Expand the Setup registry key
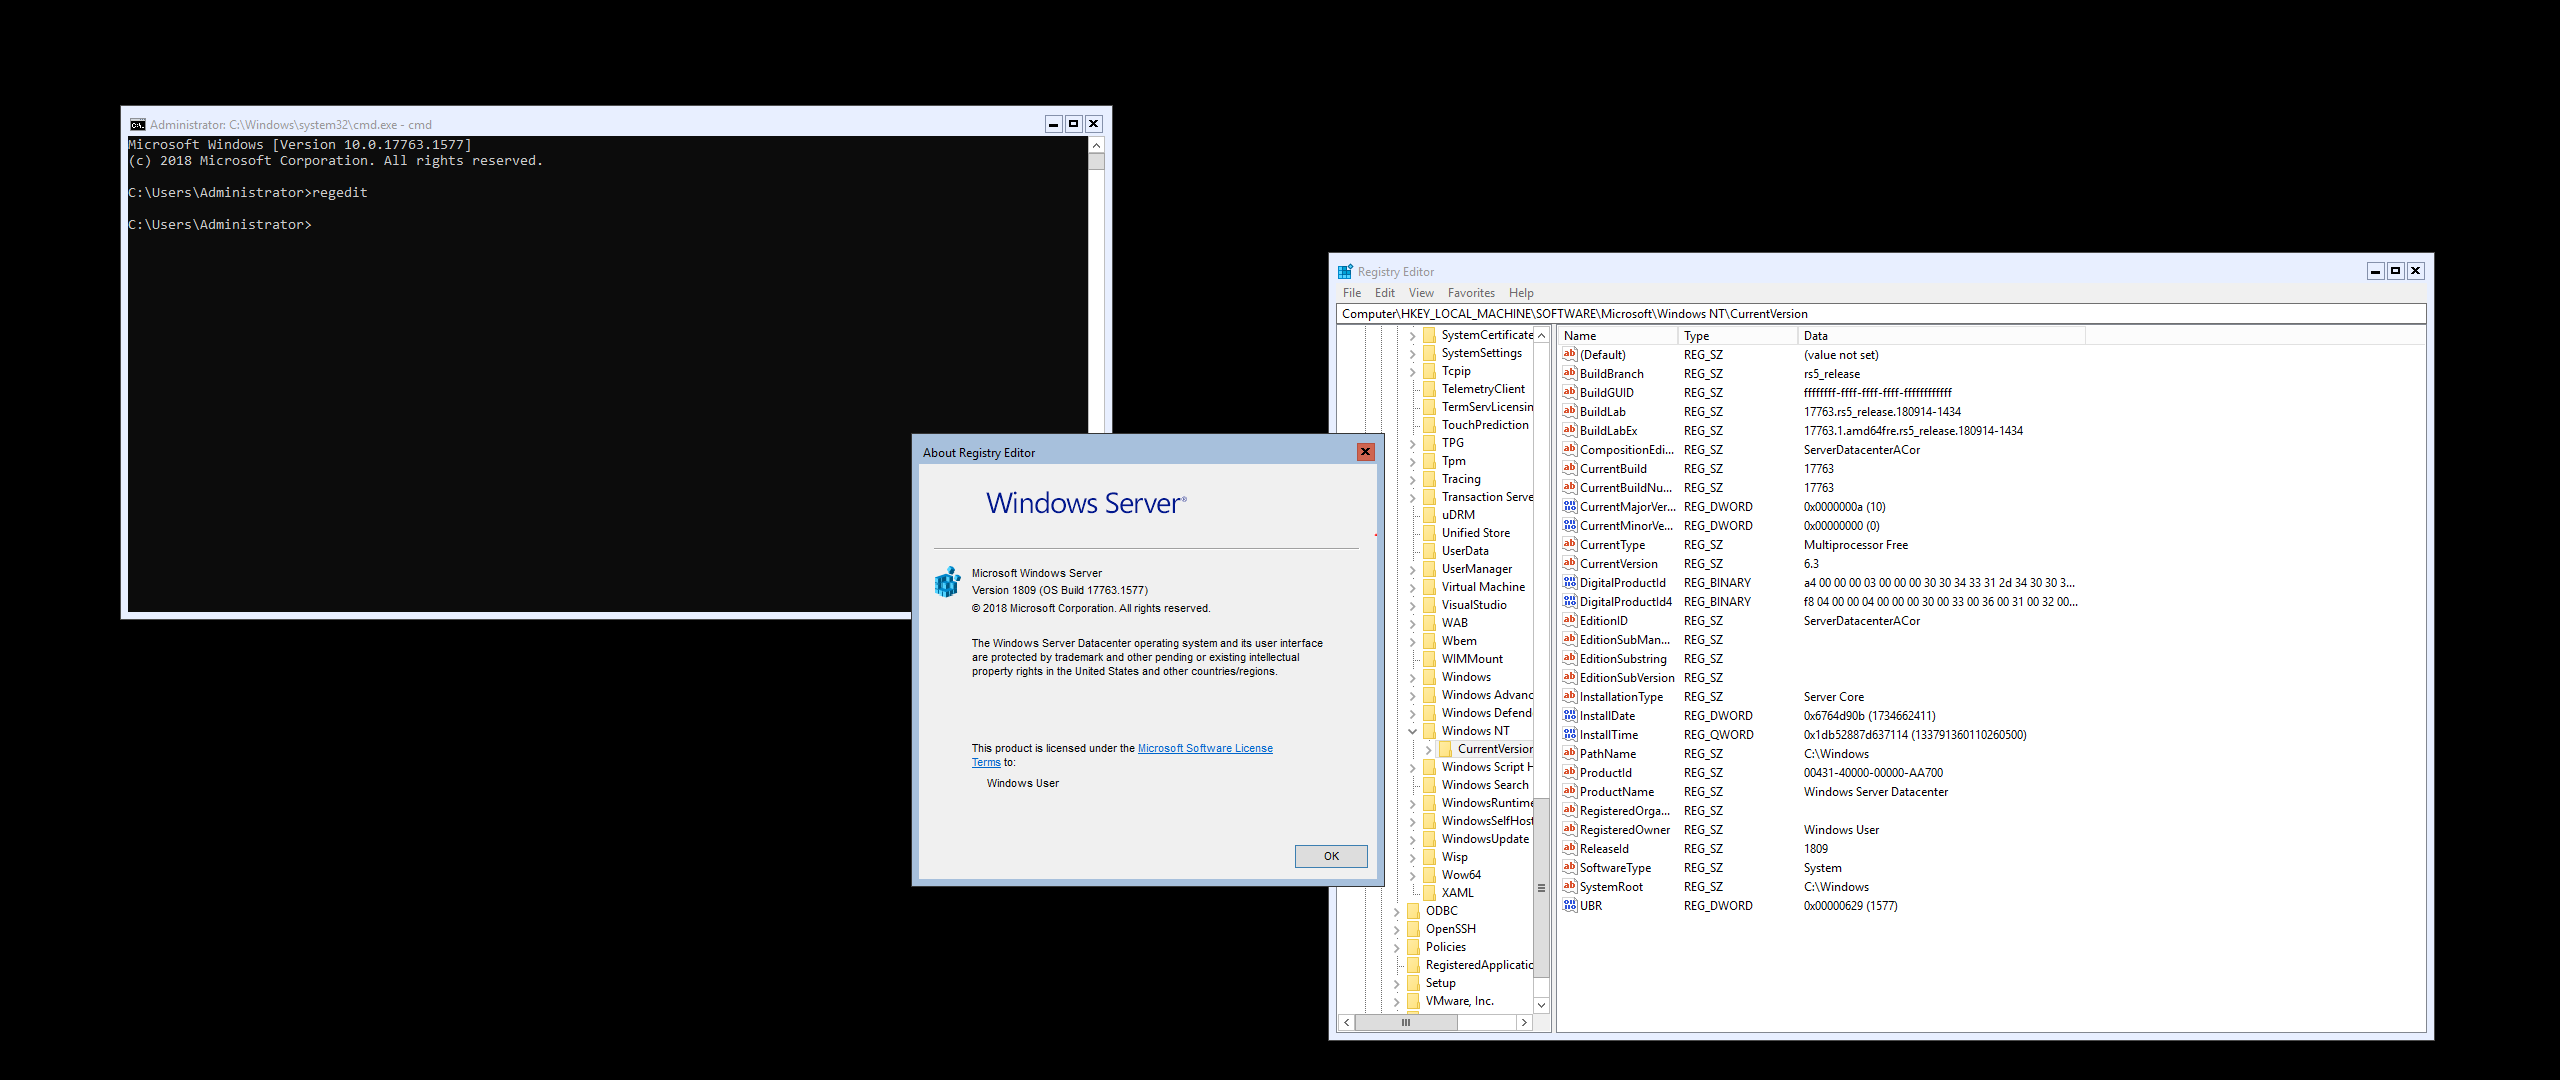This screenshot has width=2560, height=1080. 1396,983
